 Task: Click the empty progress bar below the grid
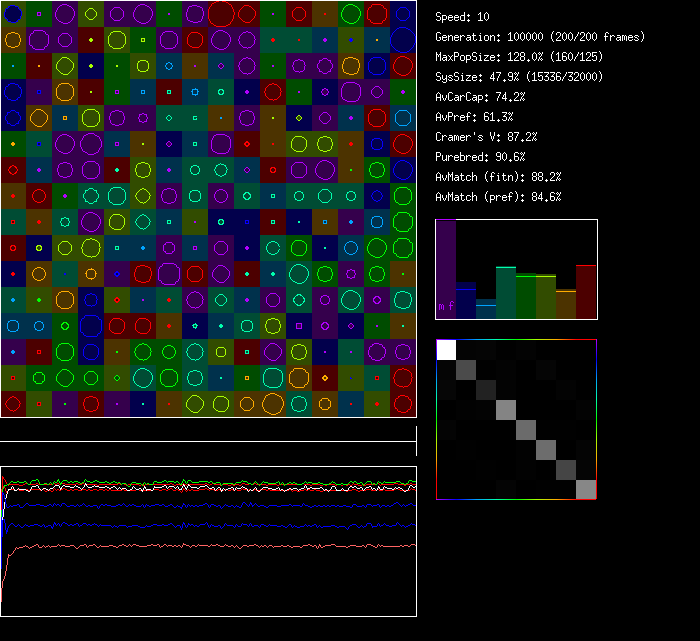click(x=208, y=429)
